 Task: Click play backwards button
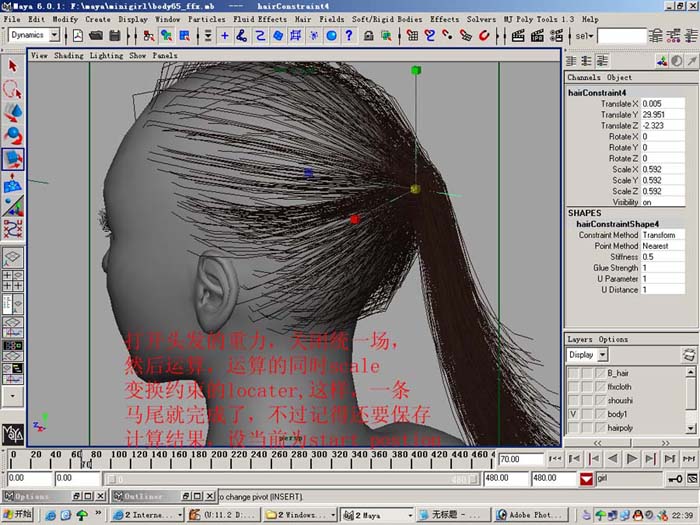point(612,458)
